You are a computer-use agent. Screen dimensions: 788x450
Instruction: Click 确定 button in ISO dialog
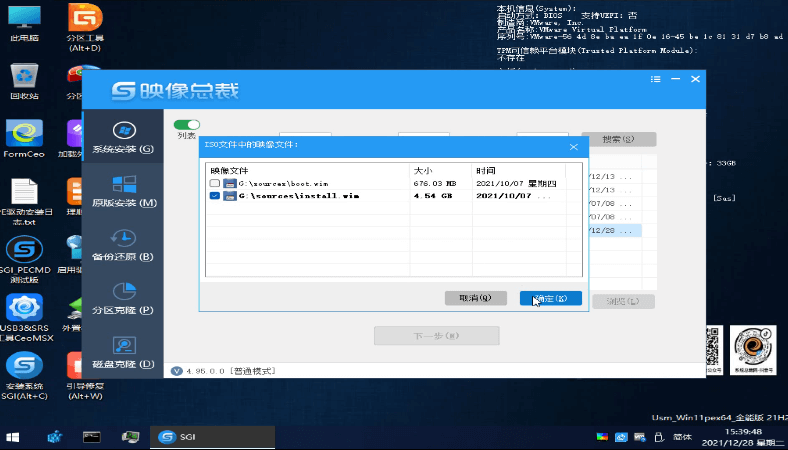click(550, 298)
